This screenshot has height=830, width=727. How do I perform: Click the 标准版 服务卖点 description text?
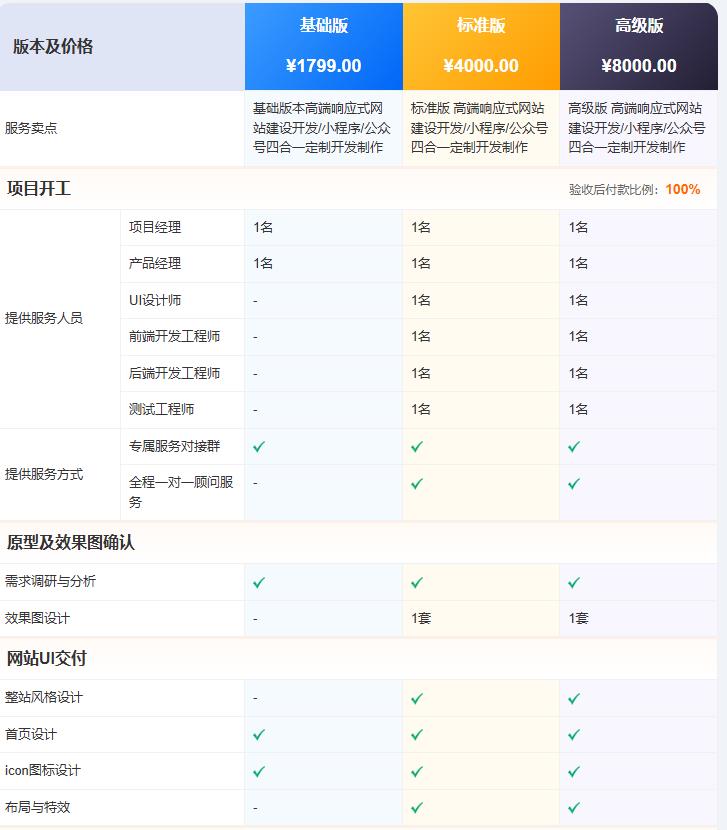(480, 128)
